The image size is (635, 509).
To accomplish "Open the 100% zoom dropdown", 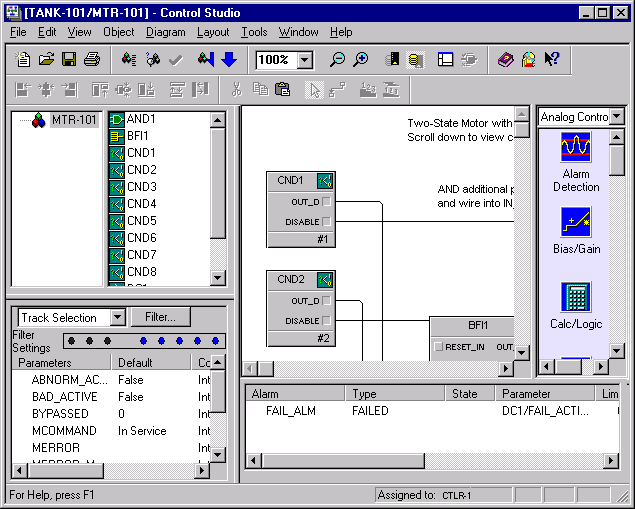I will (x=305, y=60).
